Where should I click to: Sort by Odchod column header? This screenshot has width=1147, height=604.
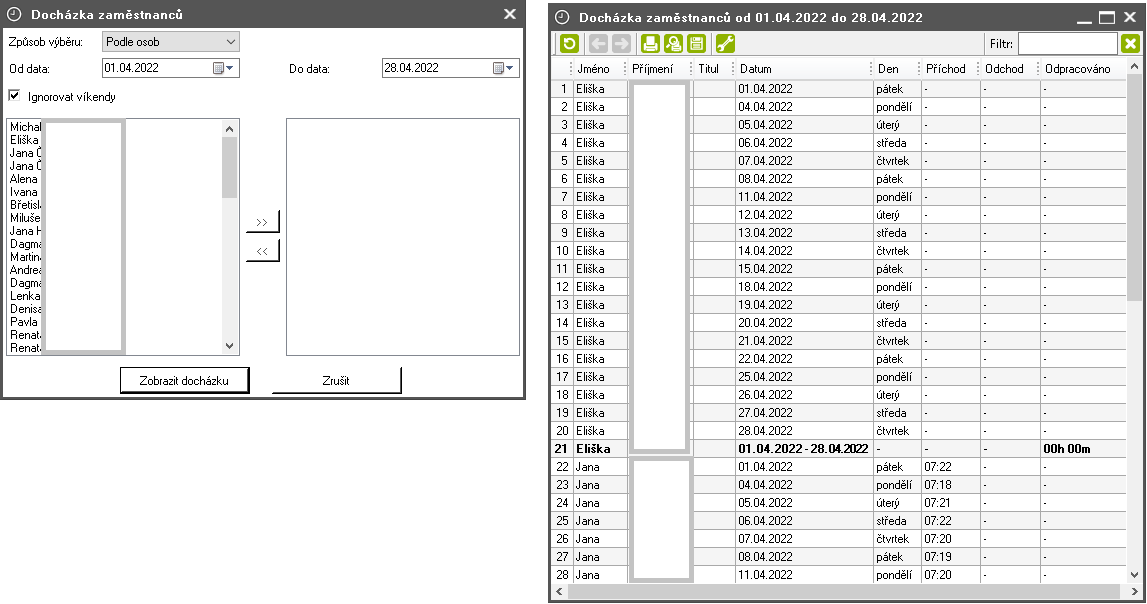click(x=1004, y=69)
